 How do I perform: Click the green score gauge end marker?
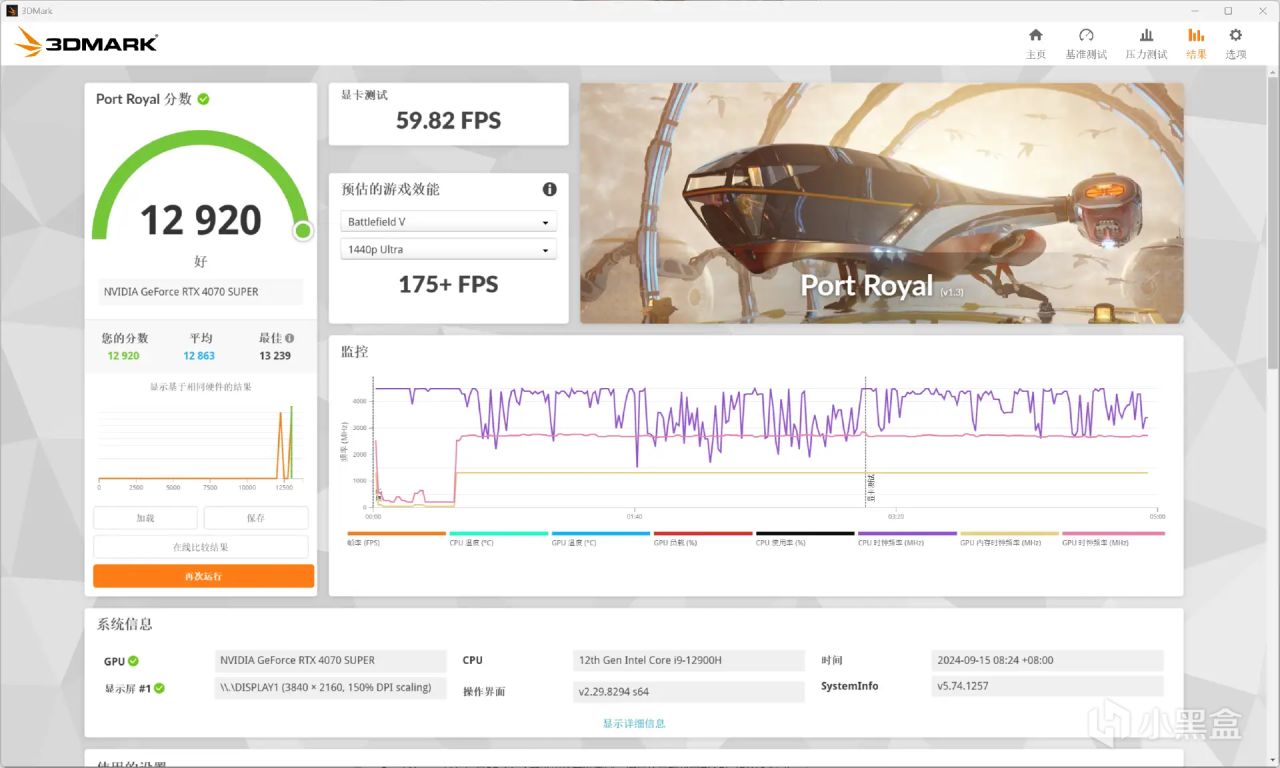pos(303,231)
